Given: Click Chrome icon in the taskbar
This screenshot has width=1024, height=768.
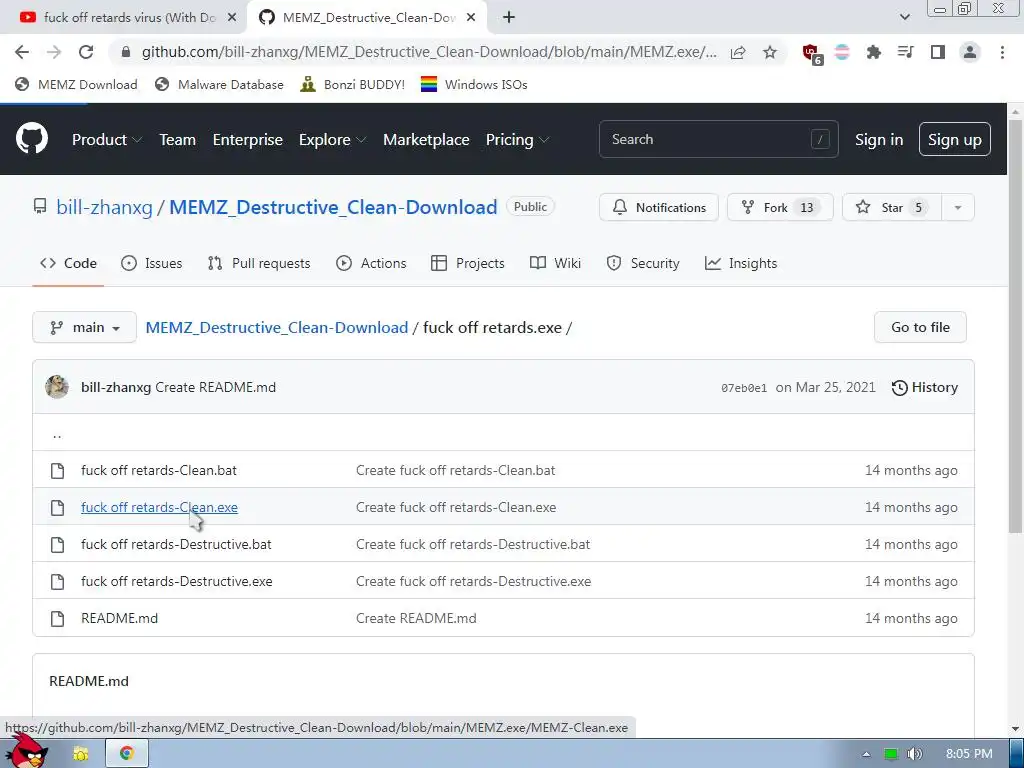Looking at the screenshot, I should (x=127, y=754).
